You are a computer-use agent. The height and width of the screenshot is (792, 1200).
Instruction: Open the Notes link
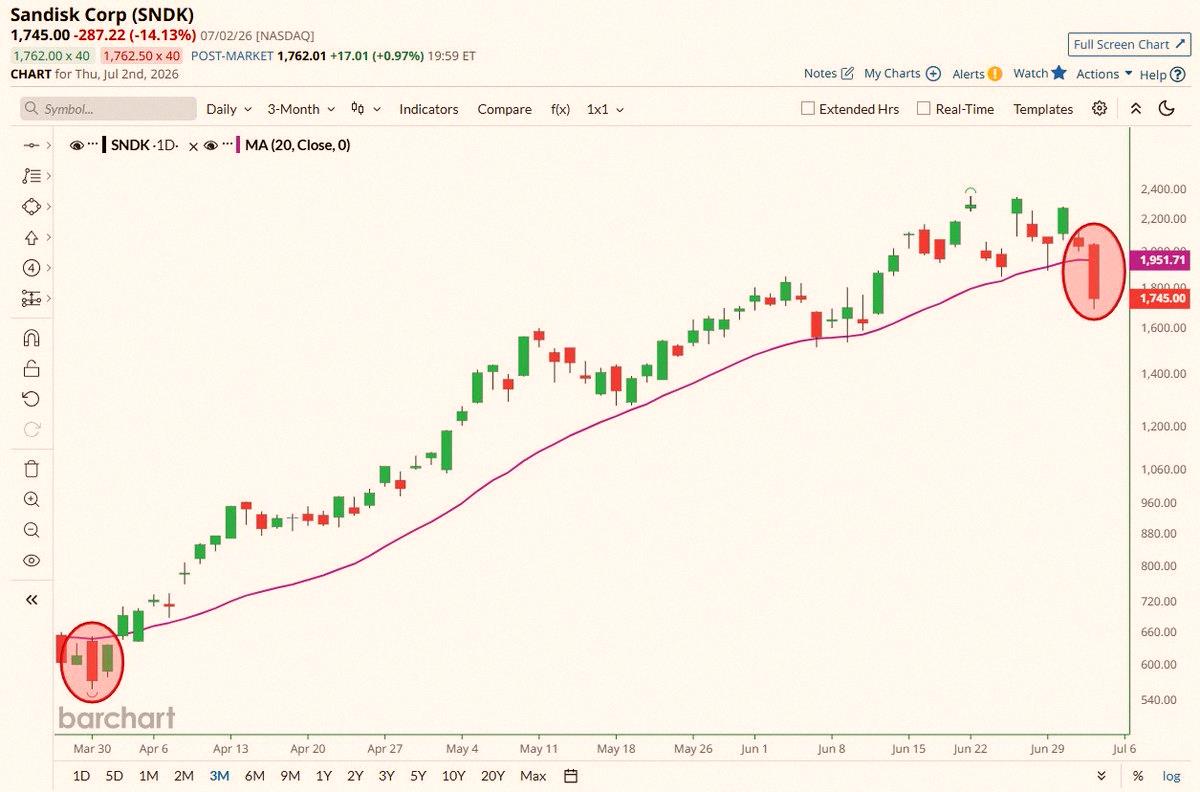tap(820, 73)
